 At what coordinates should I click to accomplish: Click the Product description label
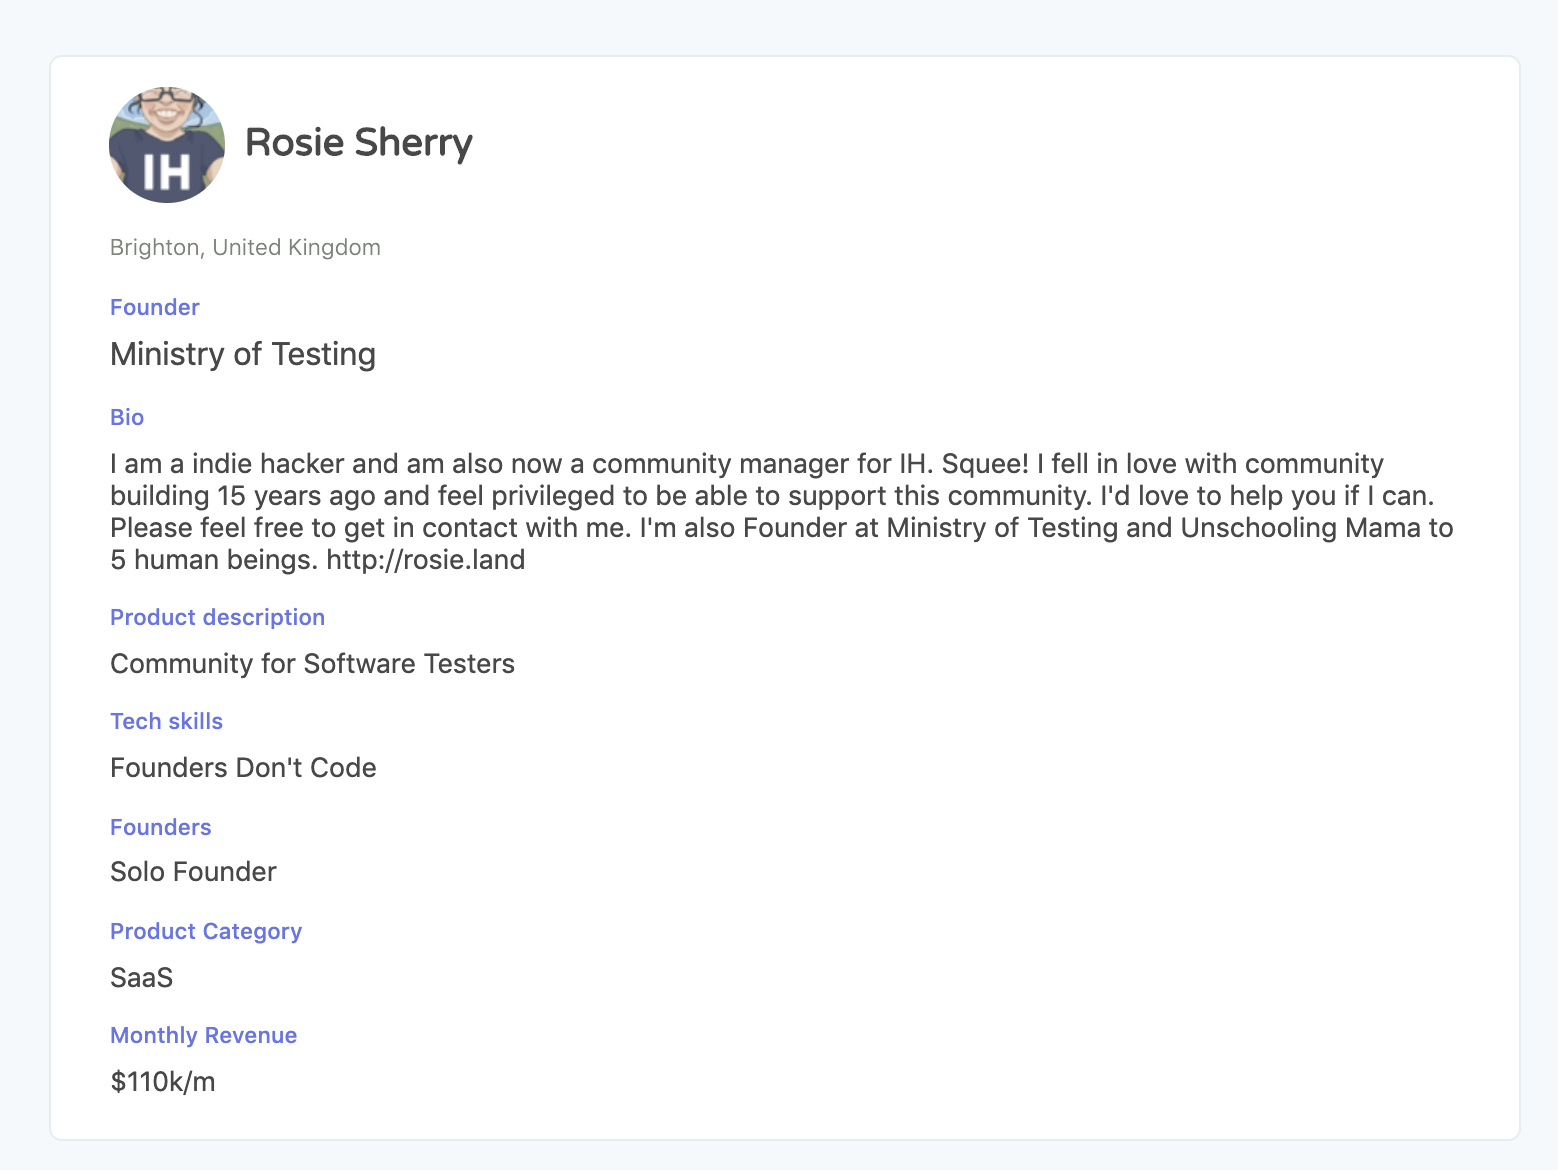coord(217,617)
